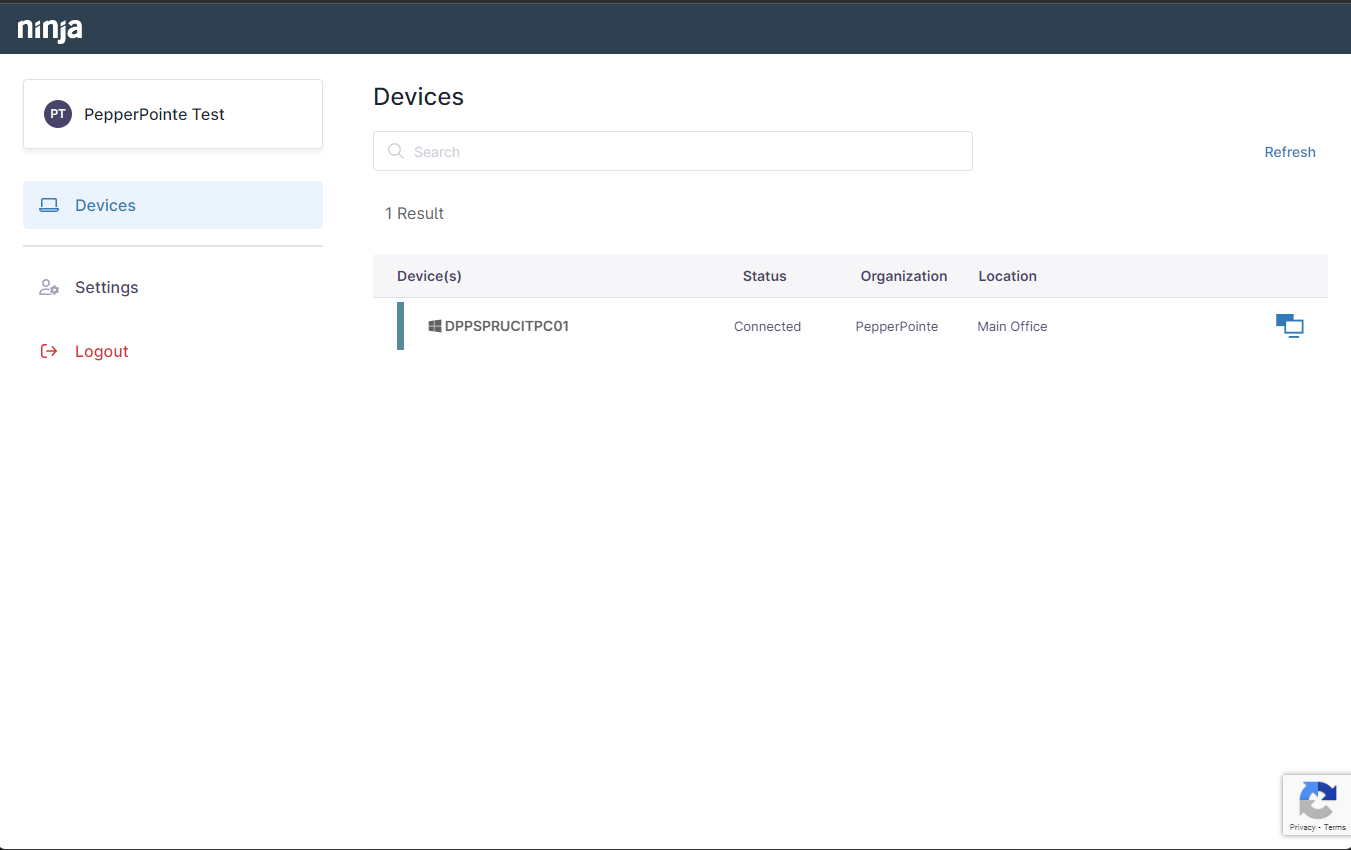Image resolution: width=1351 pixels, height=850 pixels.
Task: Click the Windows logo next to DPPSPRUCITPC01
Action: 435,326
